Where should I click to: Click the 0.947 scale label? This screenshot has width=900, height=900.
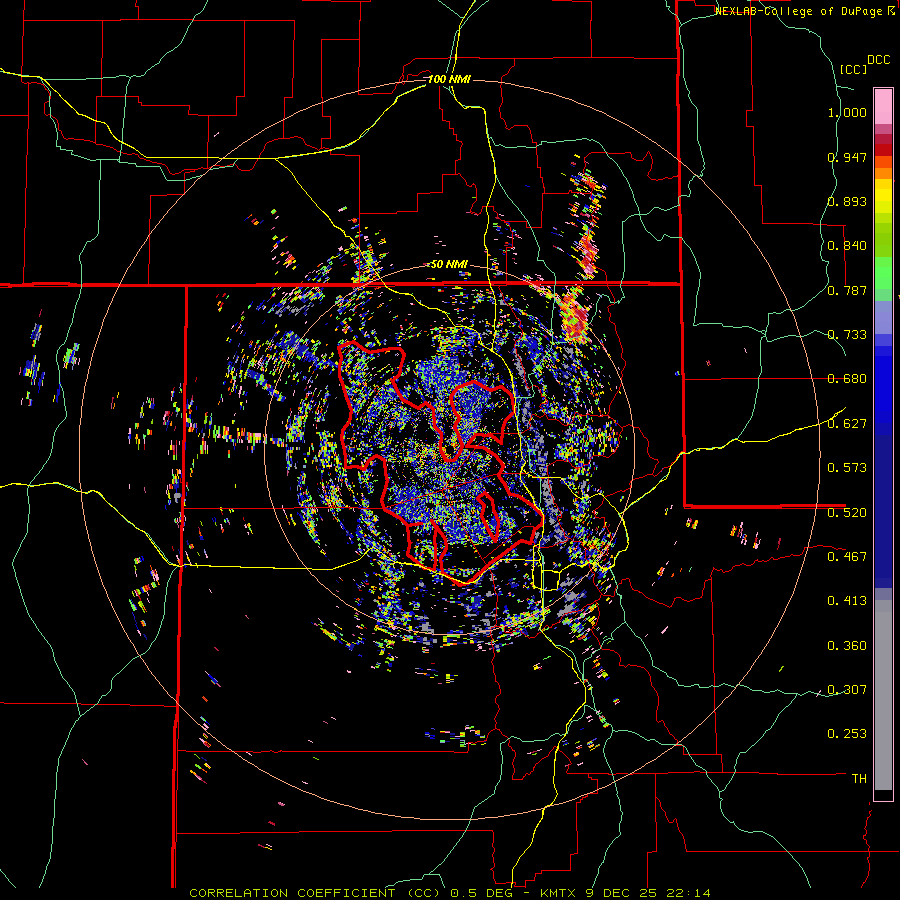pos(847,157)
